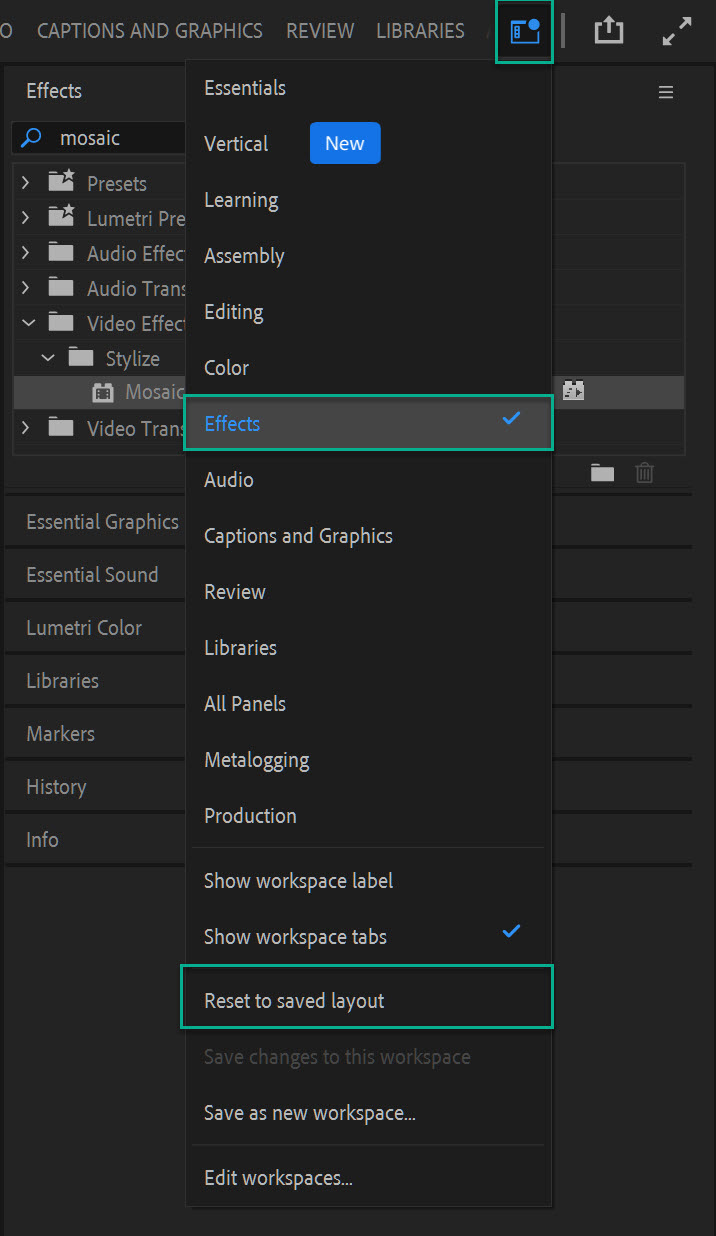Click the trash delete icon
This screenshot has height=1236, width=716.
(645, 473)
